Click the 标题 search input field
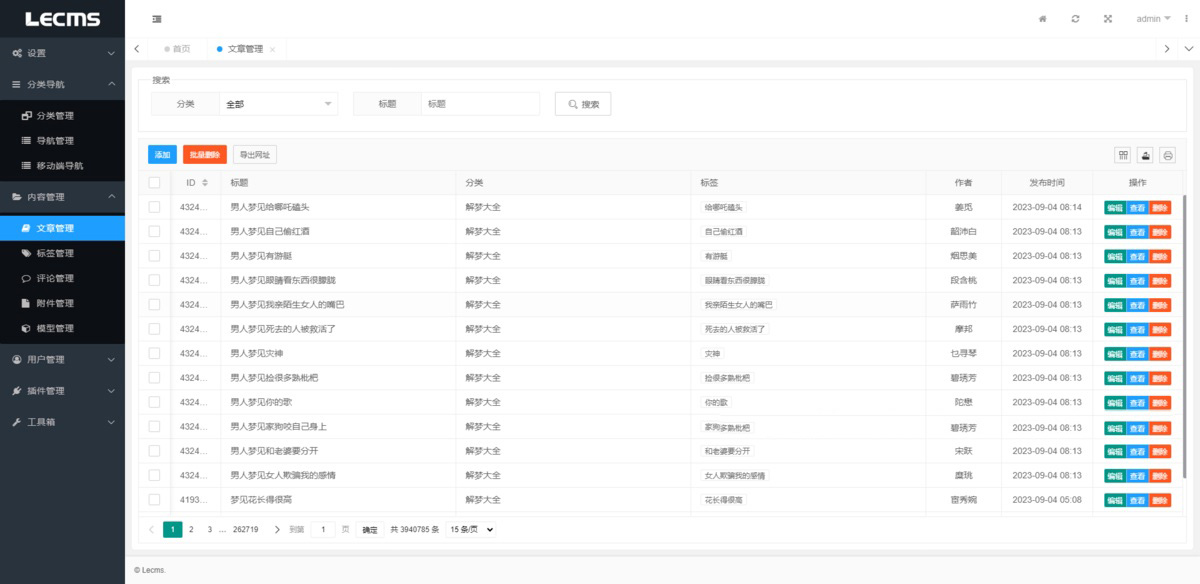 click(x=480, y=104)
